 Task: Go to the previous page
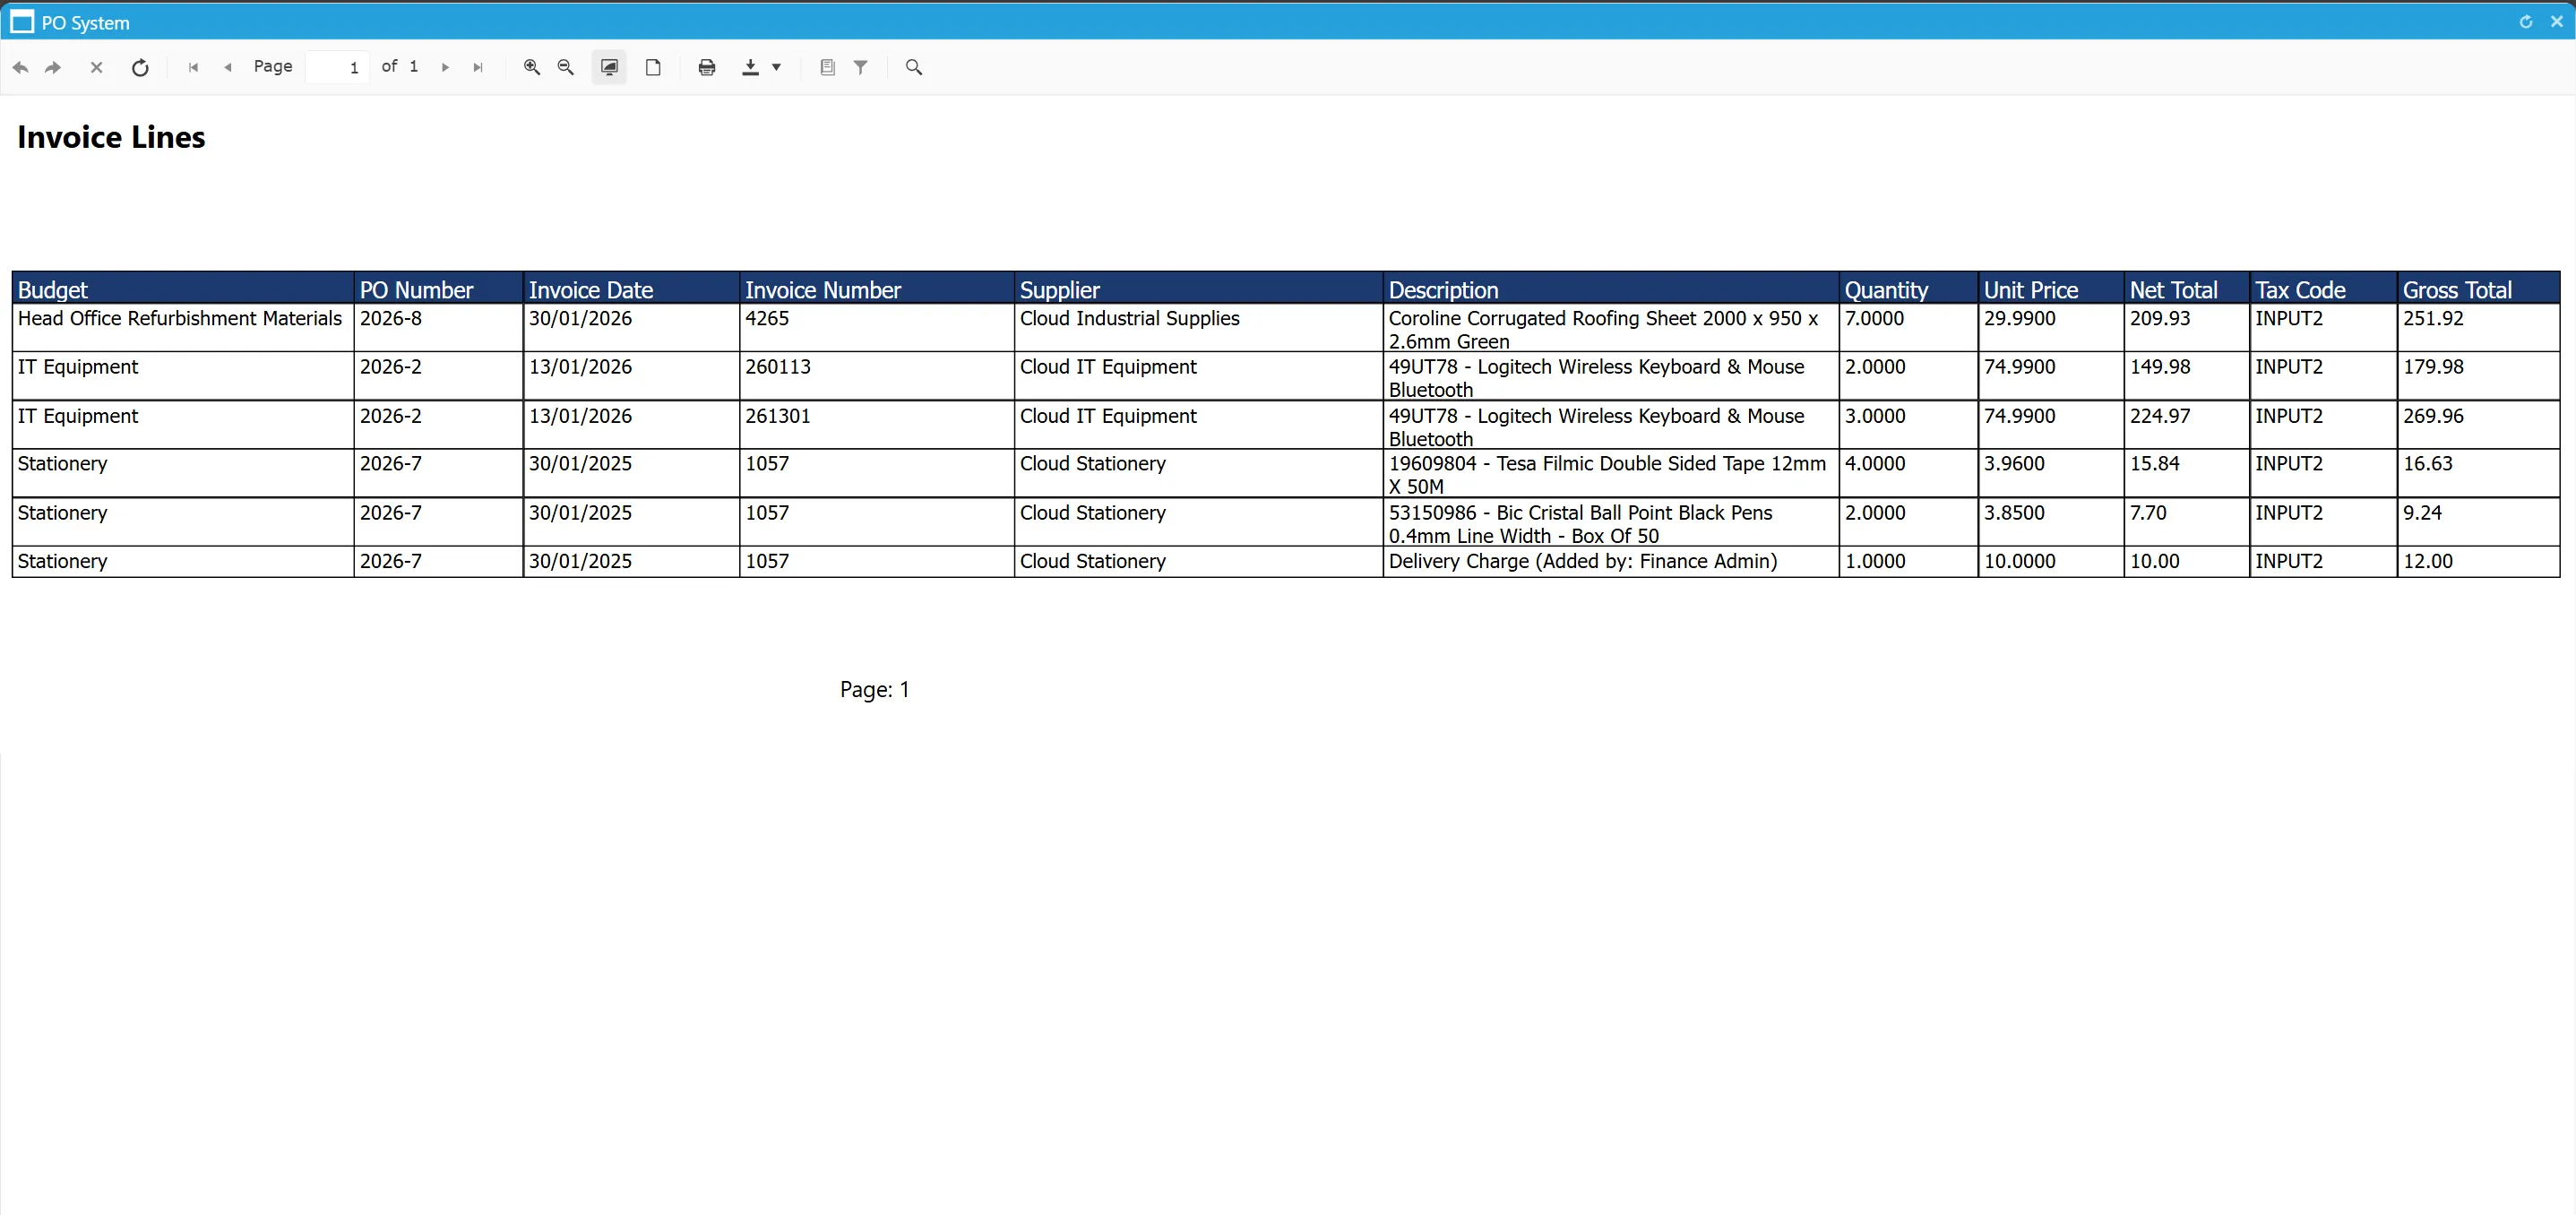(x=227, y=67)
